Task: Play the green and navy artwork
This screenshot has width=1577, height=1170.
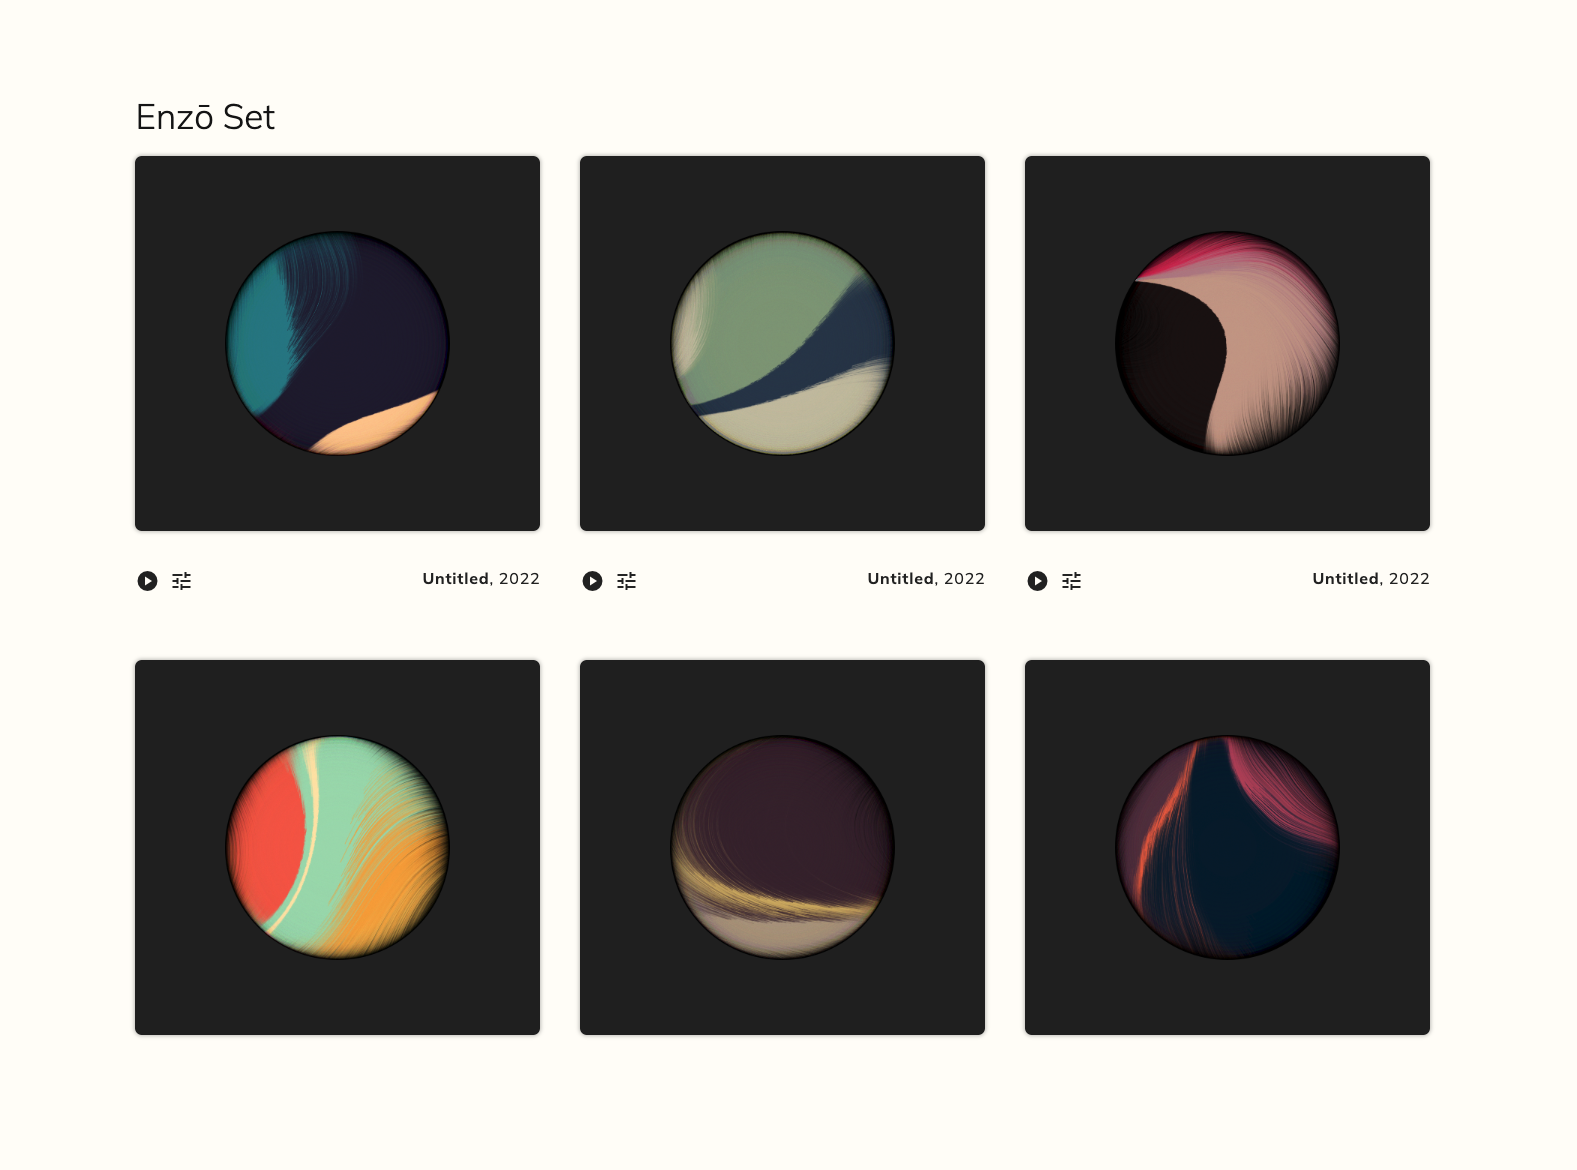Action: click(x=592, y=581)
